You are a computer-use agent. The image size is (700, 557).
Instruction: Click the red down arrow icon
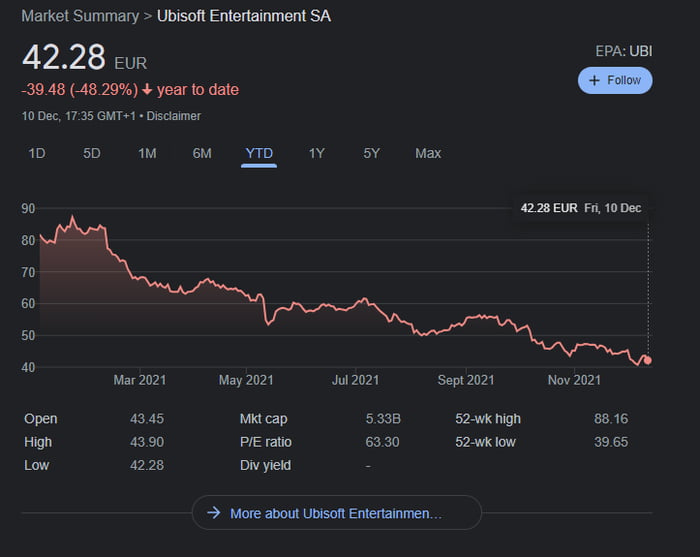[147, 90]
